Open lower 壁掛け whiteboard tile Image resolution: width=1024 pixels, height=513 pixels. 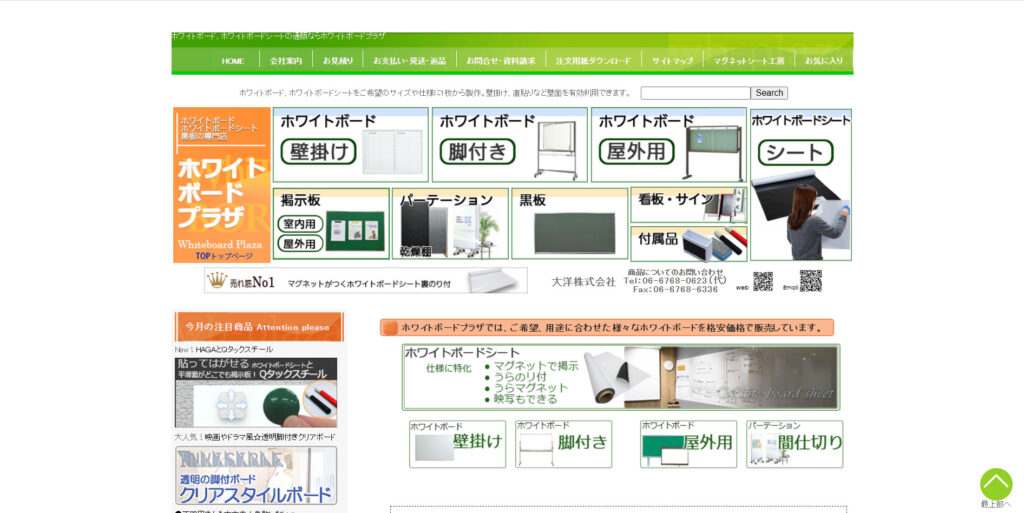pos(458,444)
